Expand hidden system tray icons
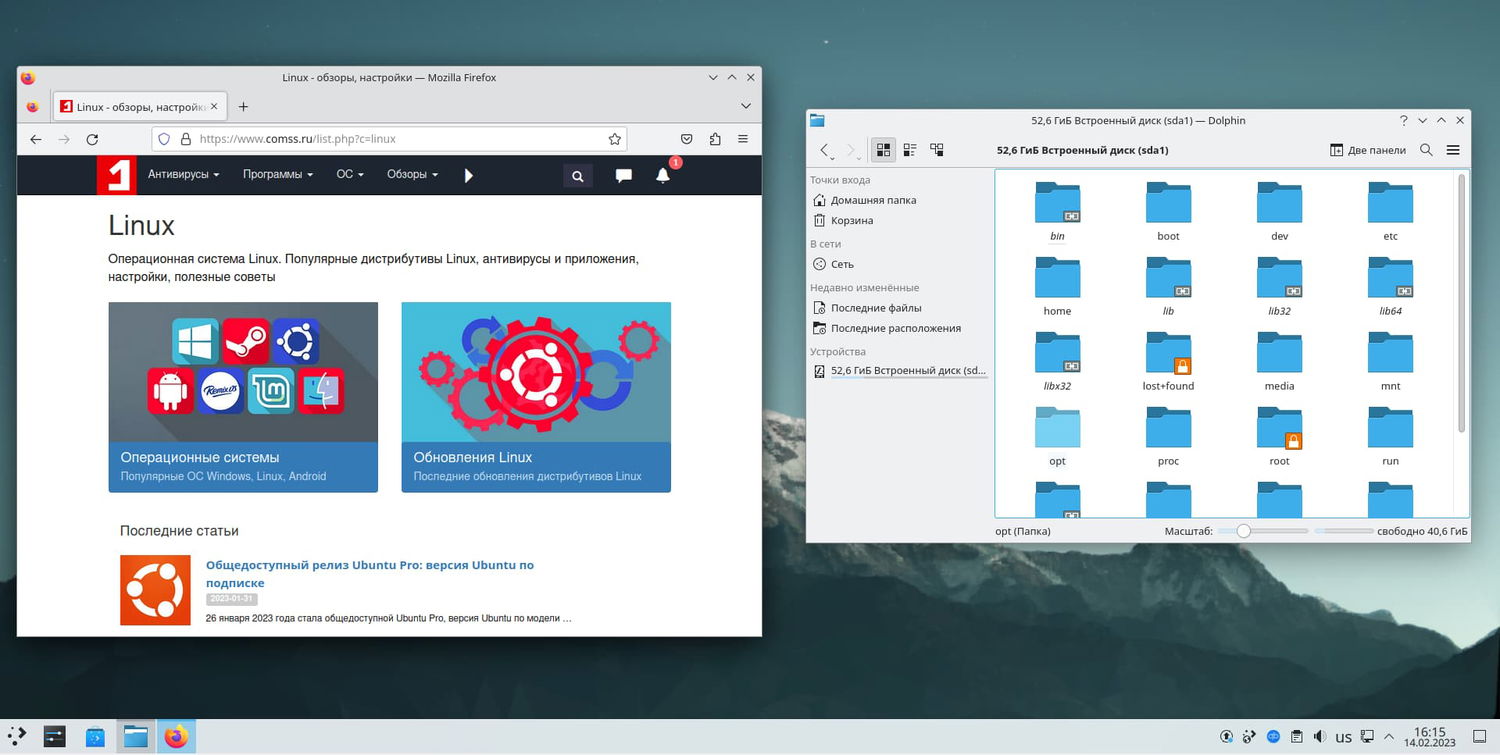 pyautogui.click(x=1389, y=737)
